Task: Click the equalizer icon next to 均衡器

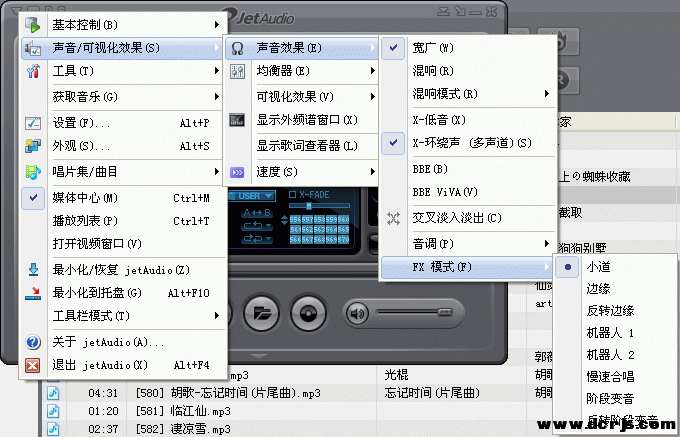Action: 238,72
